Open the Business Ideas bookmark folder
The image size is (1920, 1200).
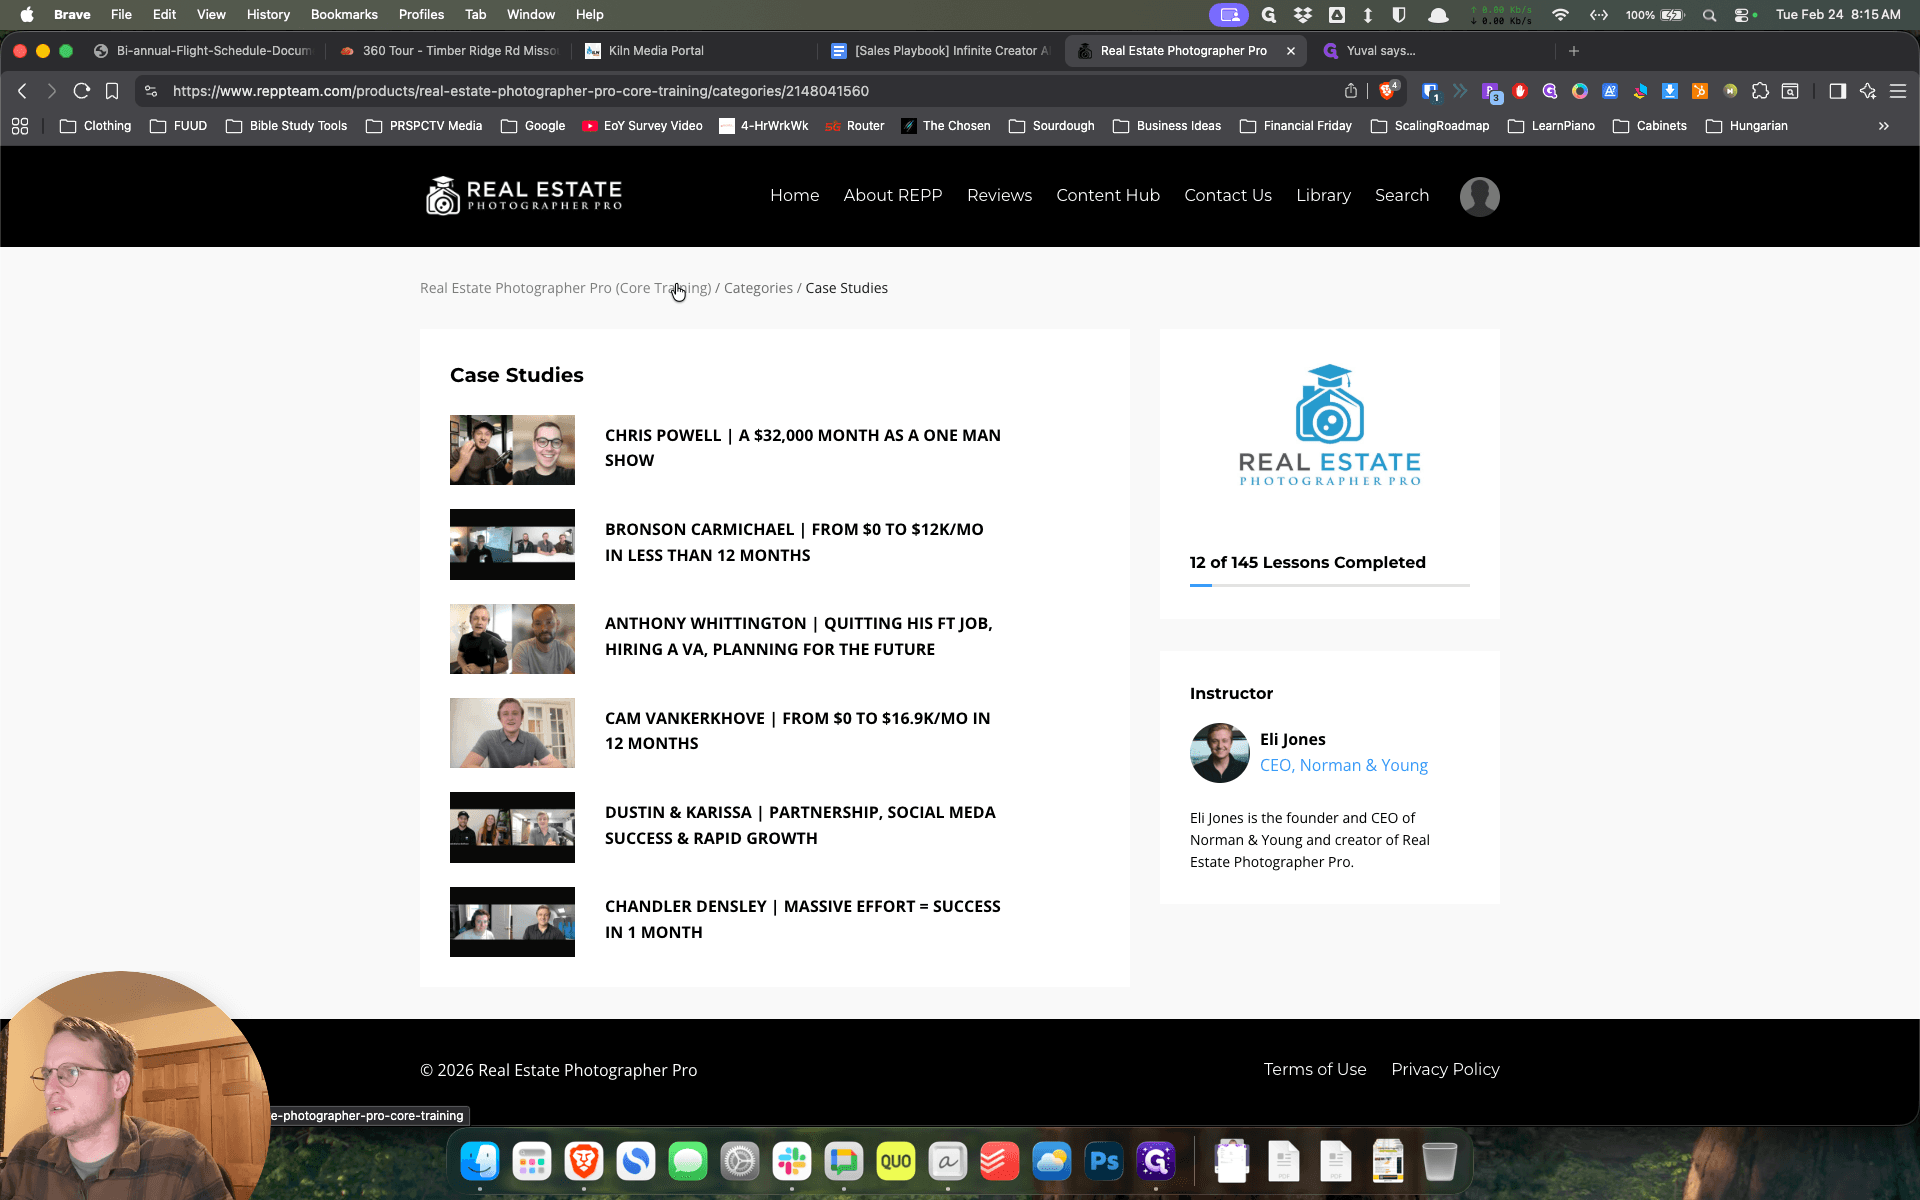(x=1167, y=126)
